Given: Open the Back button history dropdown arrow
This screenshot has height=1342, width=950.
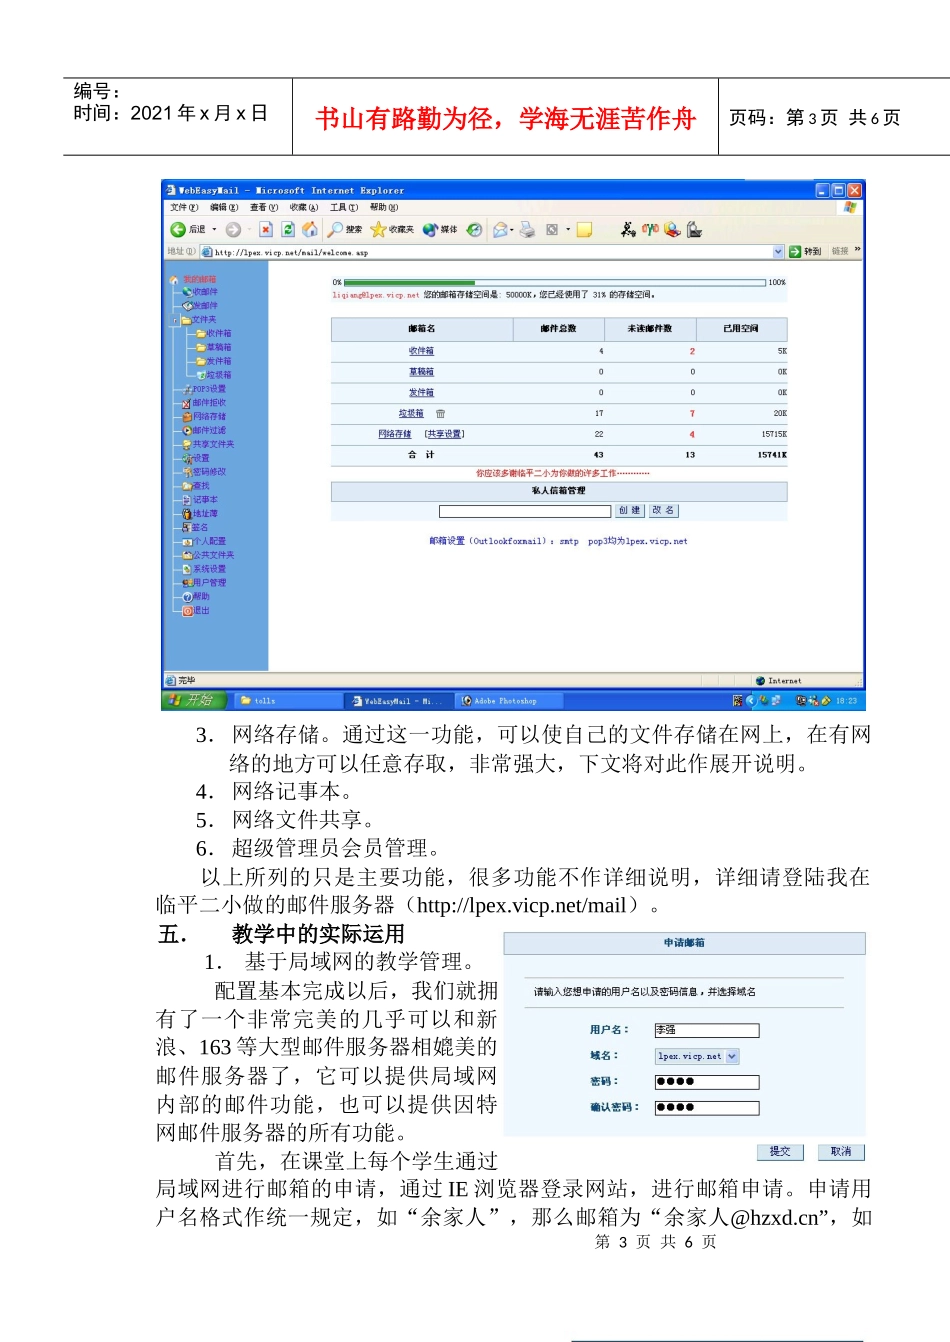Looking at the screenshot, I should click(214, 230).
